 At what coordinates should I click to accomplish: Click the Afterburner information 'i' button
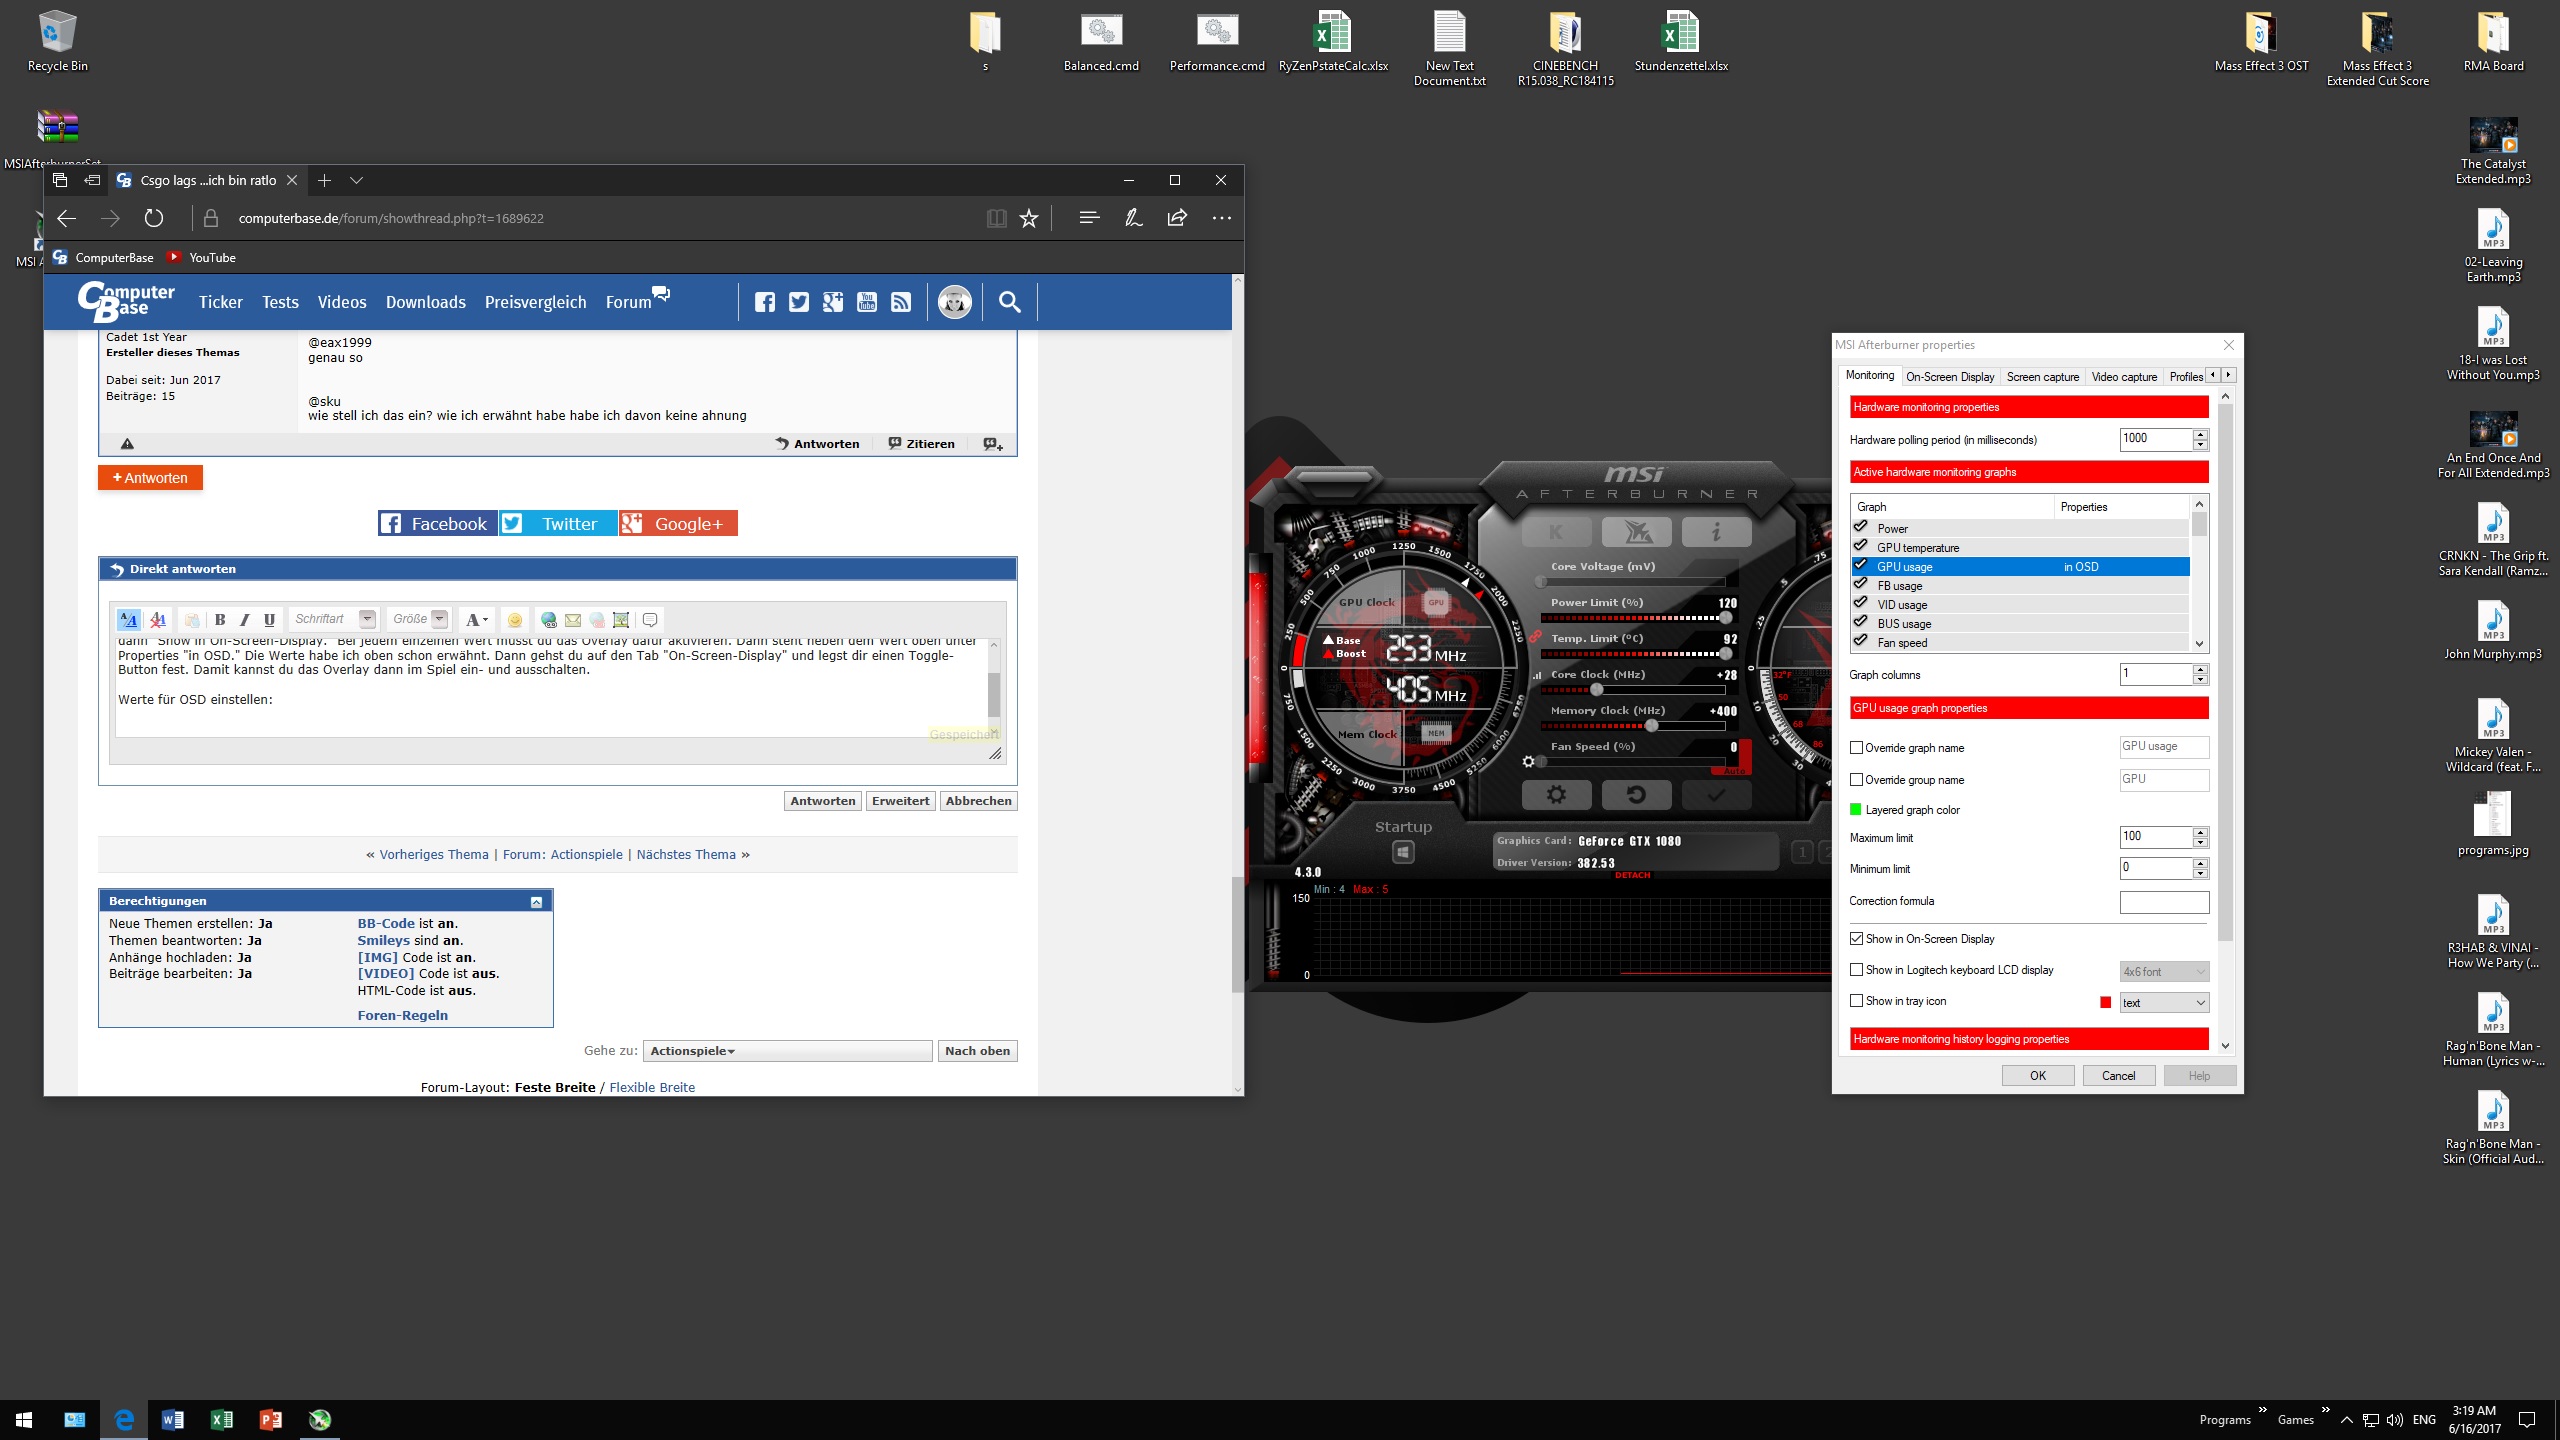pyautogui.click(x=1716, y=532)
